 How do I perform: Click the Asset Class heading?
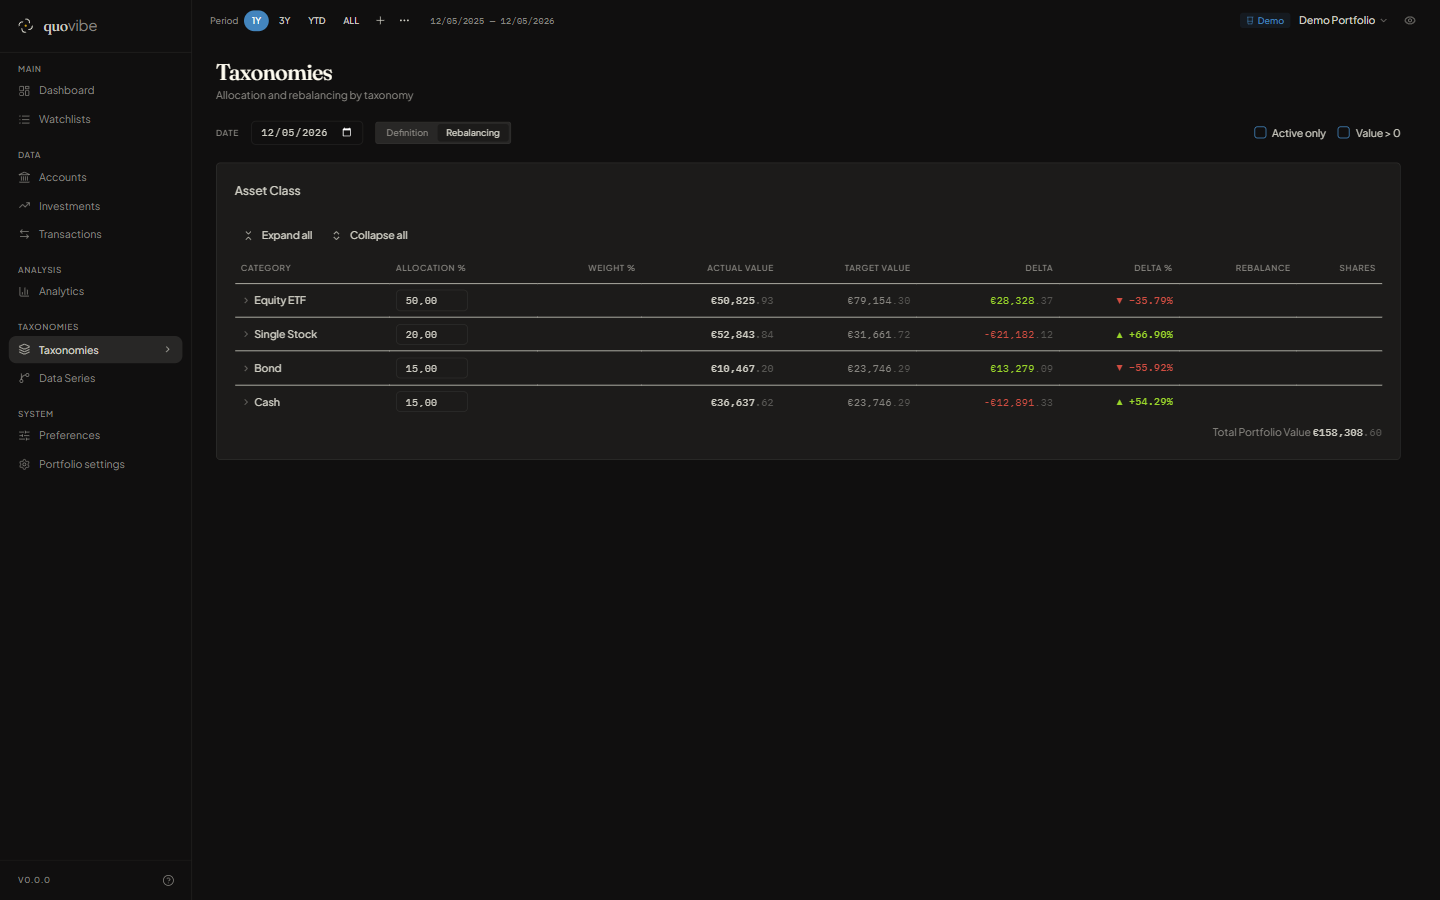[x=268, y=190]
